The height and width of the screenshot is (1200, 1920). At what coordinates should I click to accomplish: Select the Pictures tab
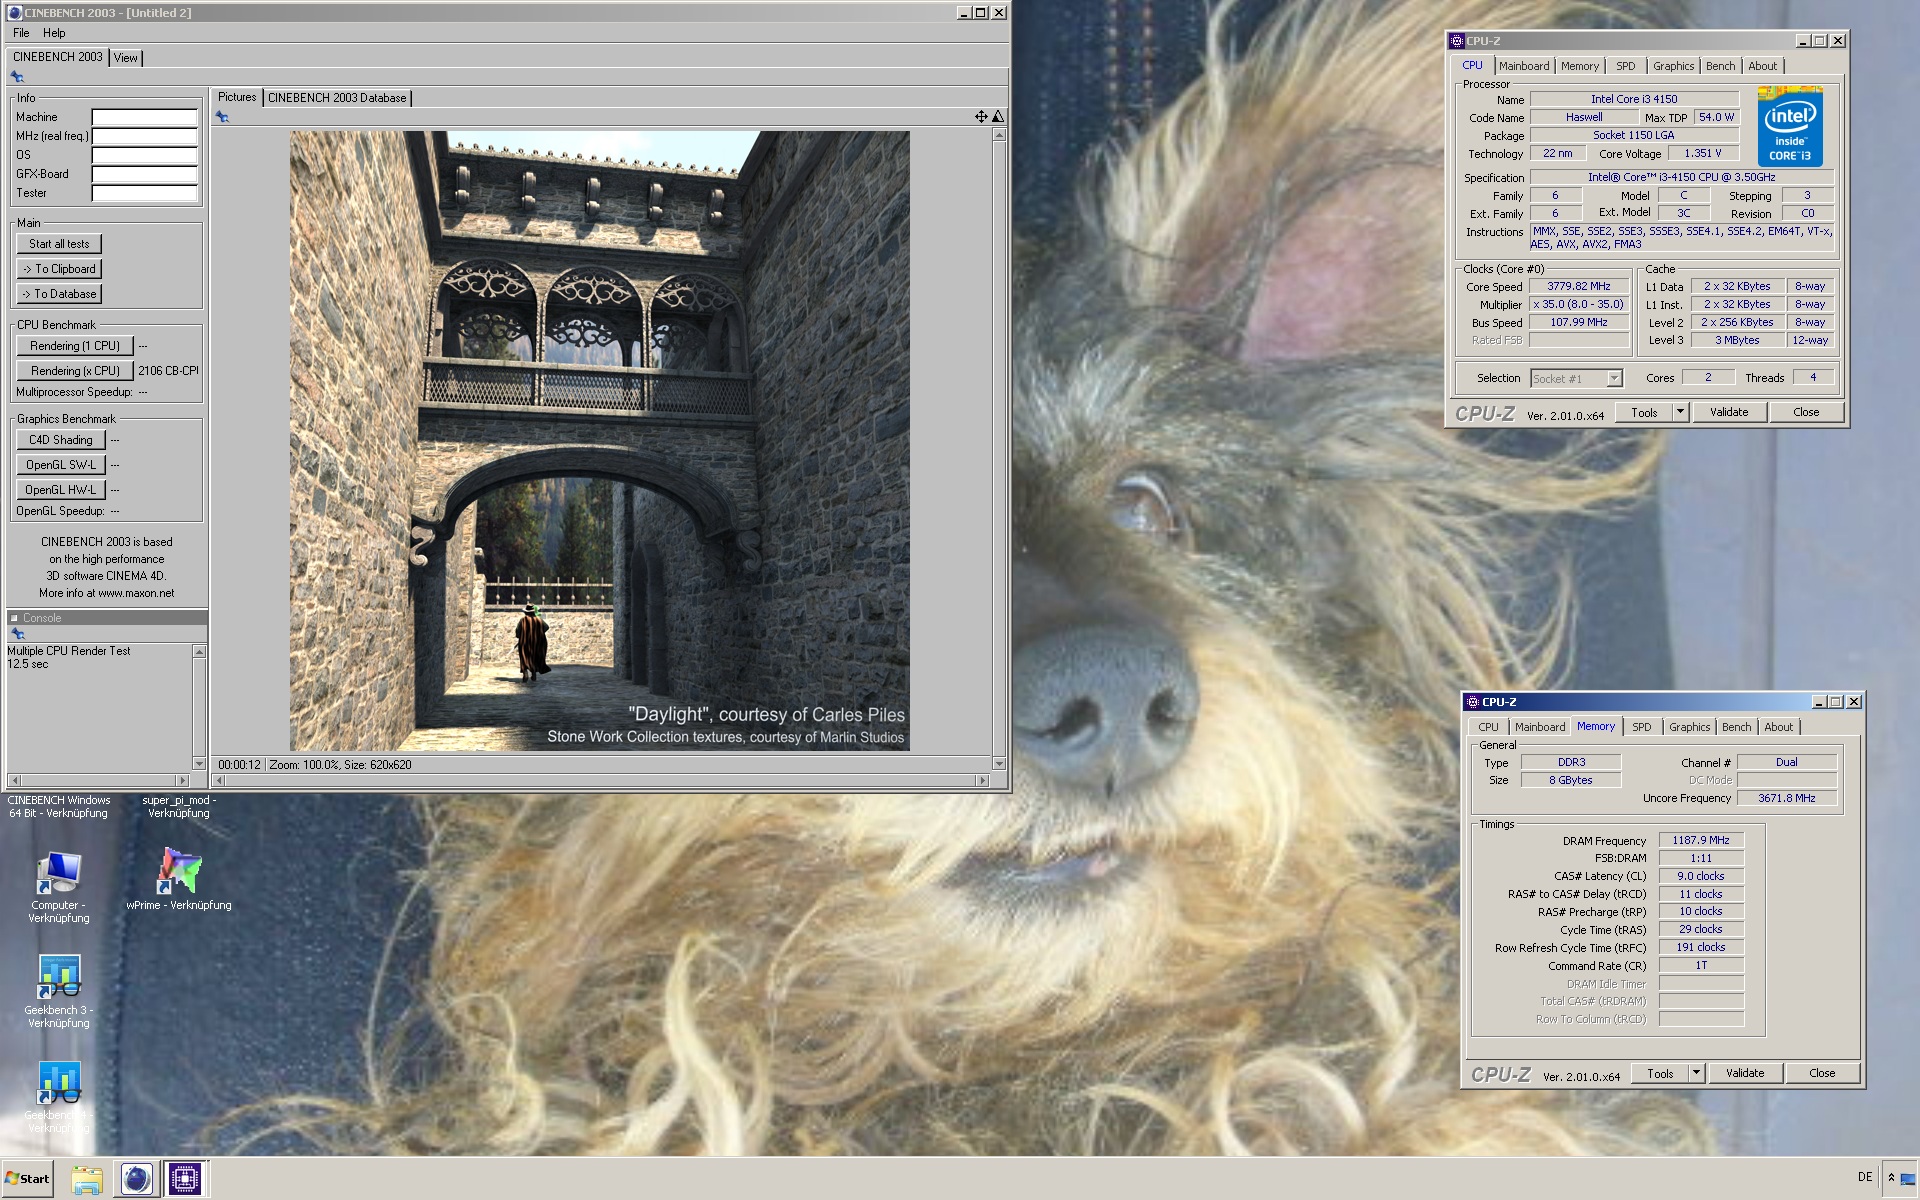[237, 97]
